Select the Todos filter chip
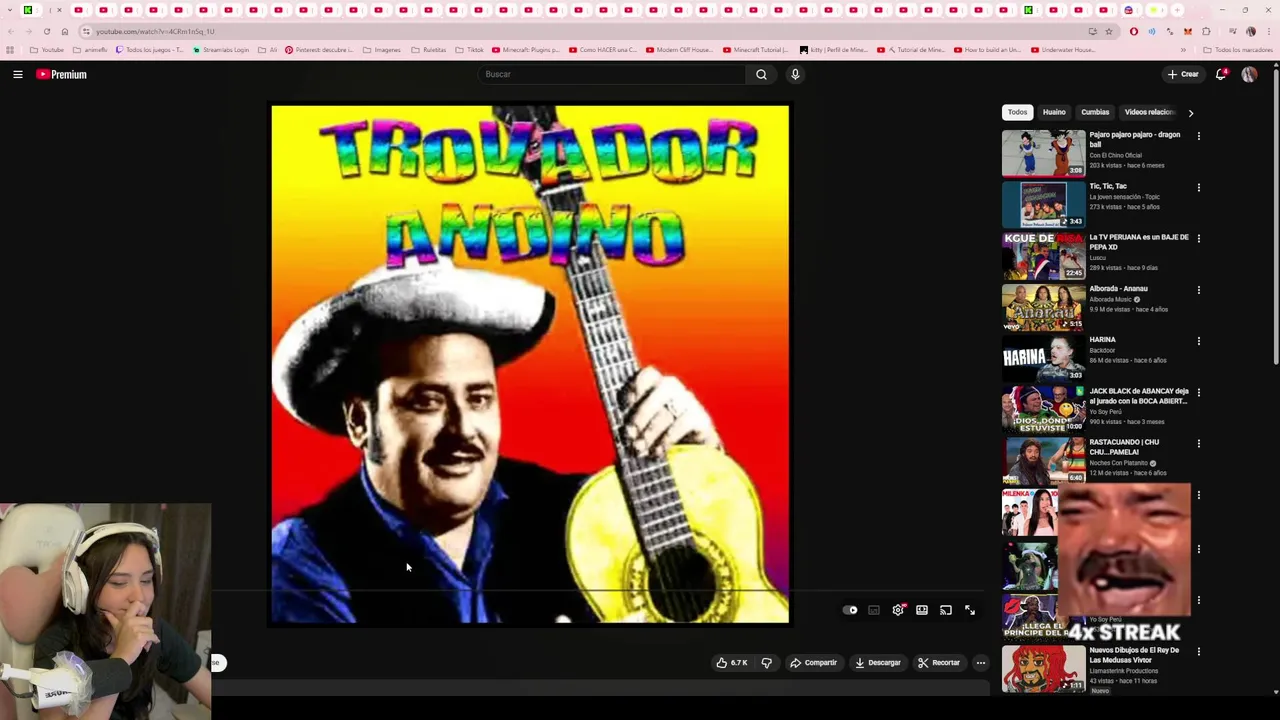1280x720 pixels. point(1017,112)
